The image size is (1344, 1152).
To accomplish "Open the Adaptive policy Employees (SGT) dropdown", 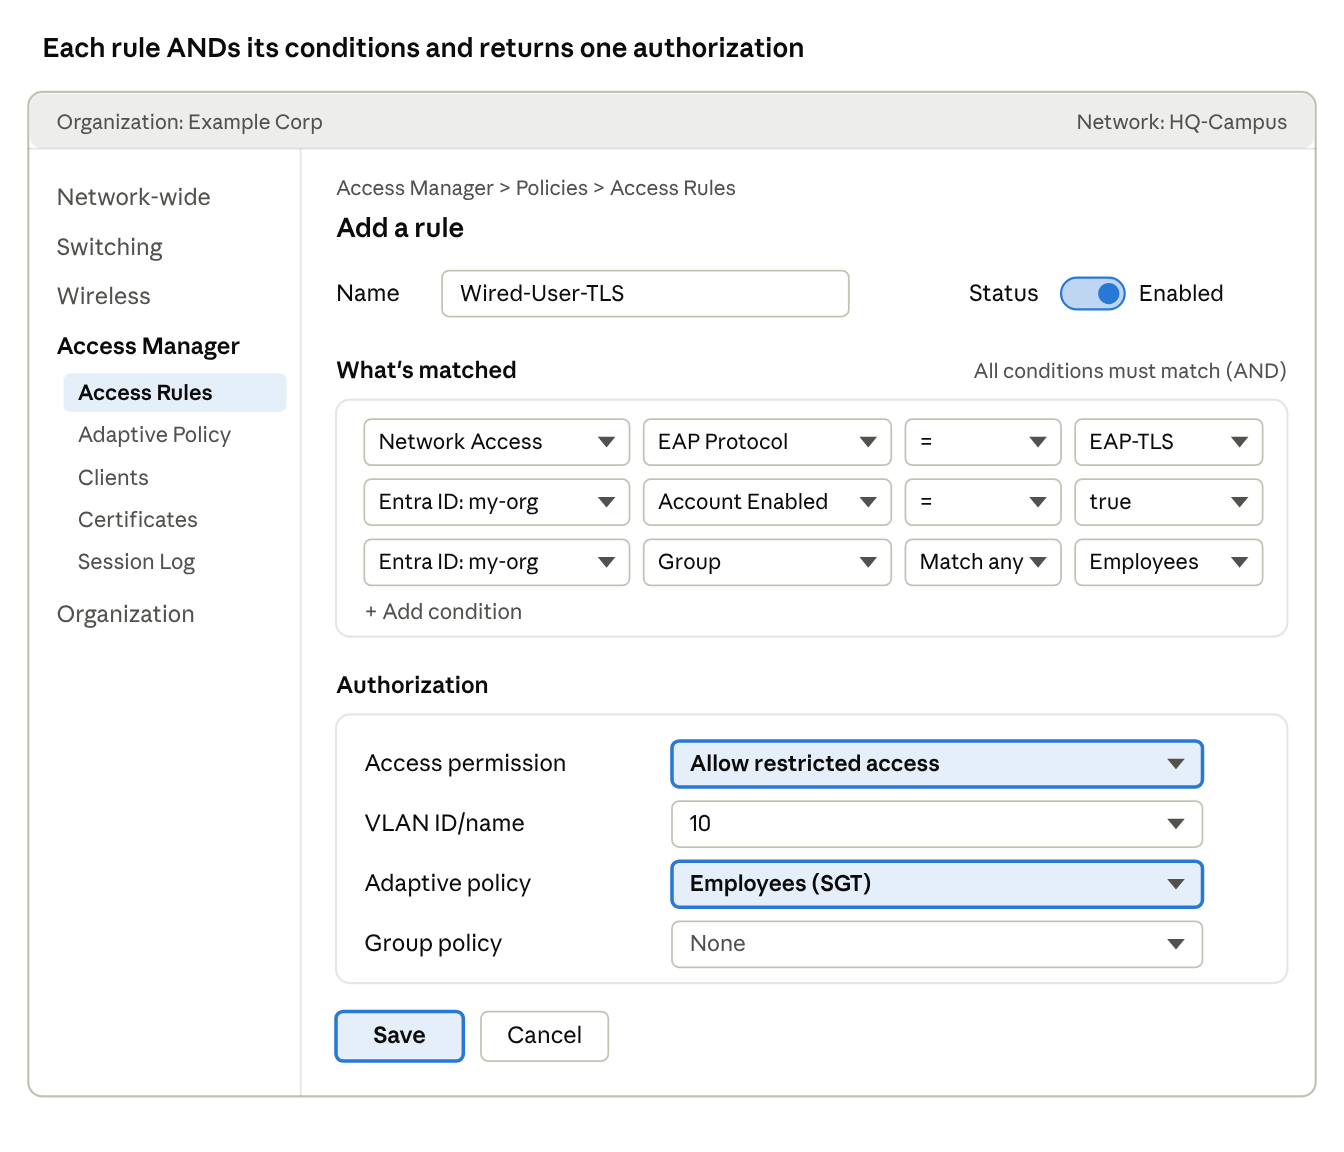I will click(937, 884).
